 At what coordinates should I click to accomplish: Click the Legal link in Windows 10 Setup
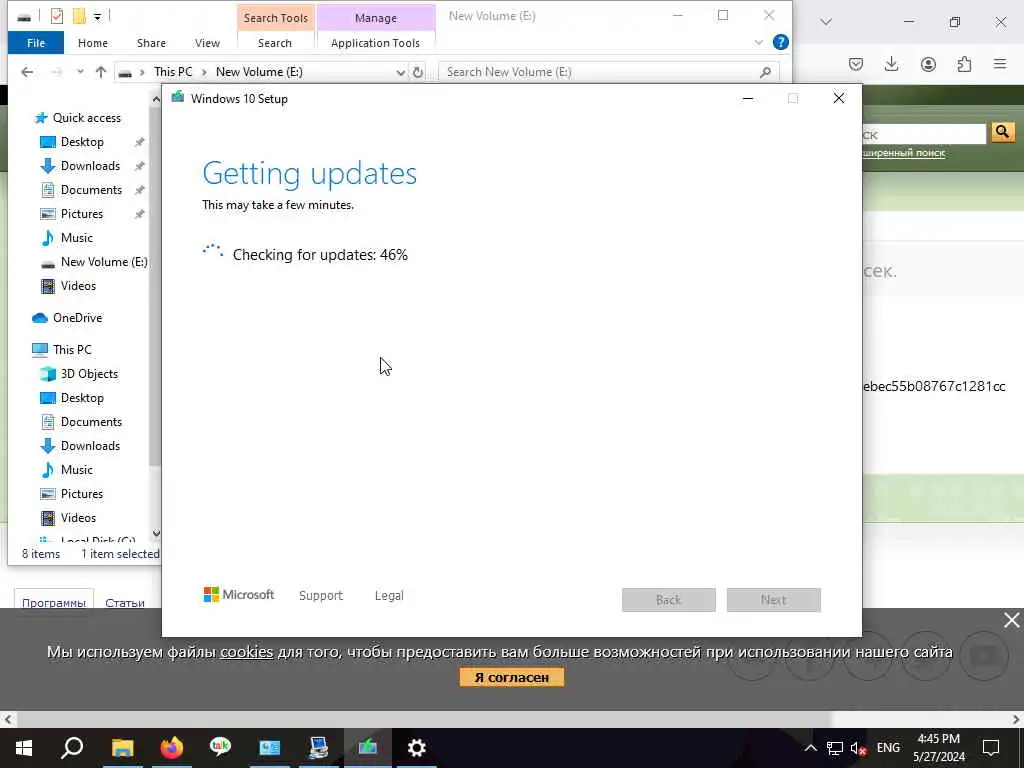click(389, 596)
